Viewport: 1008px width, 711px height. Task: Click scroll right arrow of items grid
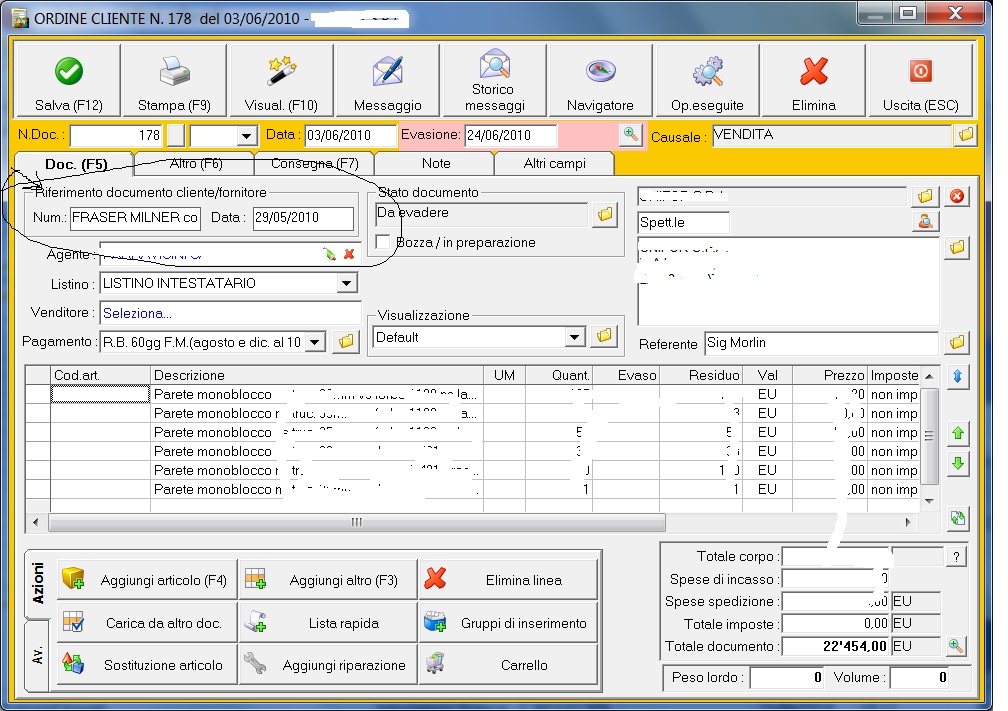(x=908, y=522)
